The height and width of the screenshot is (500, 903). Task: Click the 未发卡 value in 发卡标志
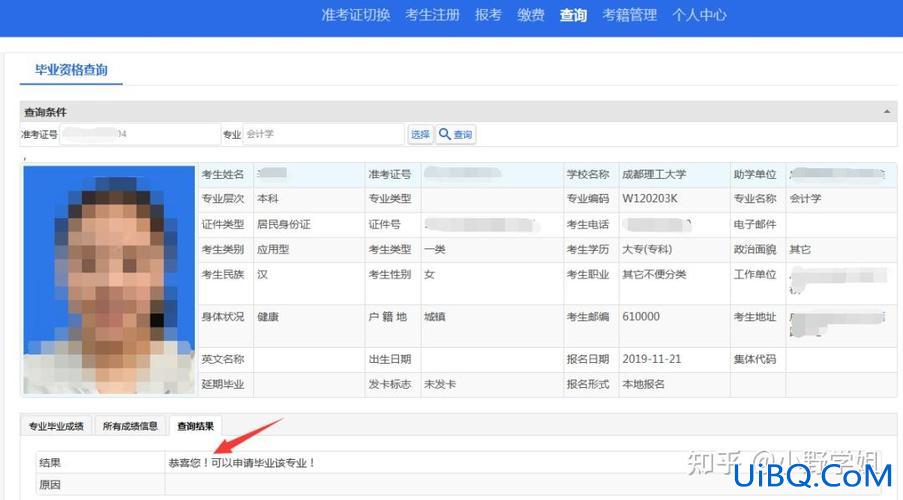pyautogui.click(x=440, y=384)
